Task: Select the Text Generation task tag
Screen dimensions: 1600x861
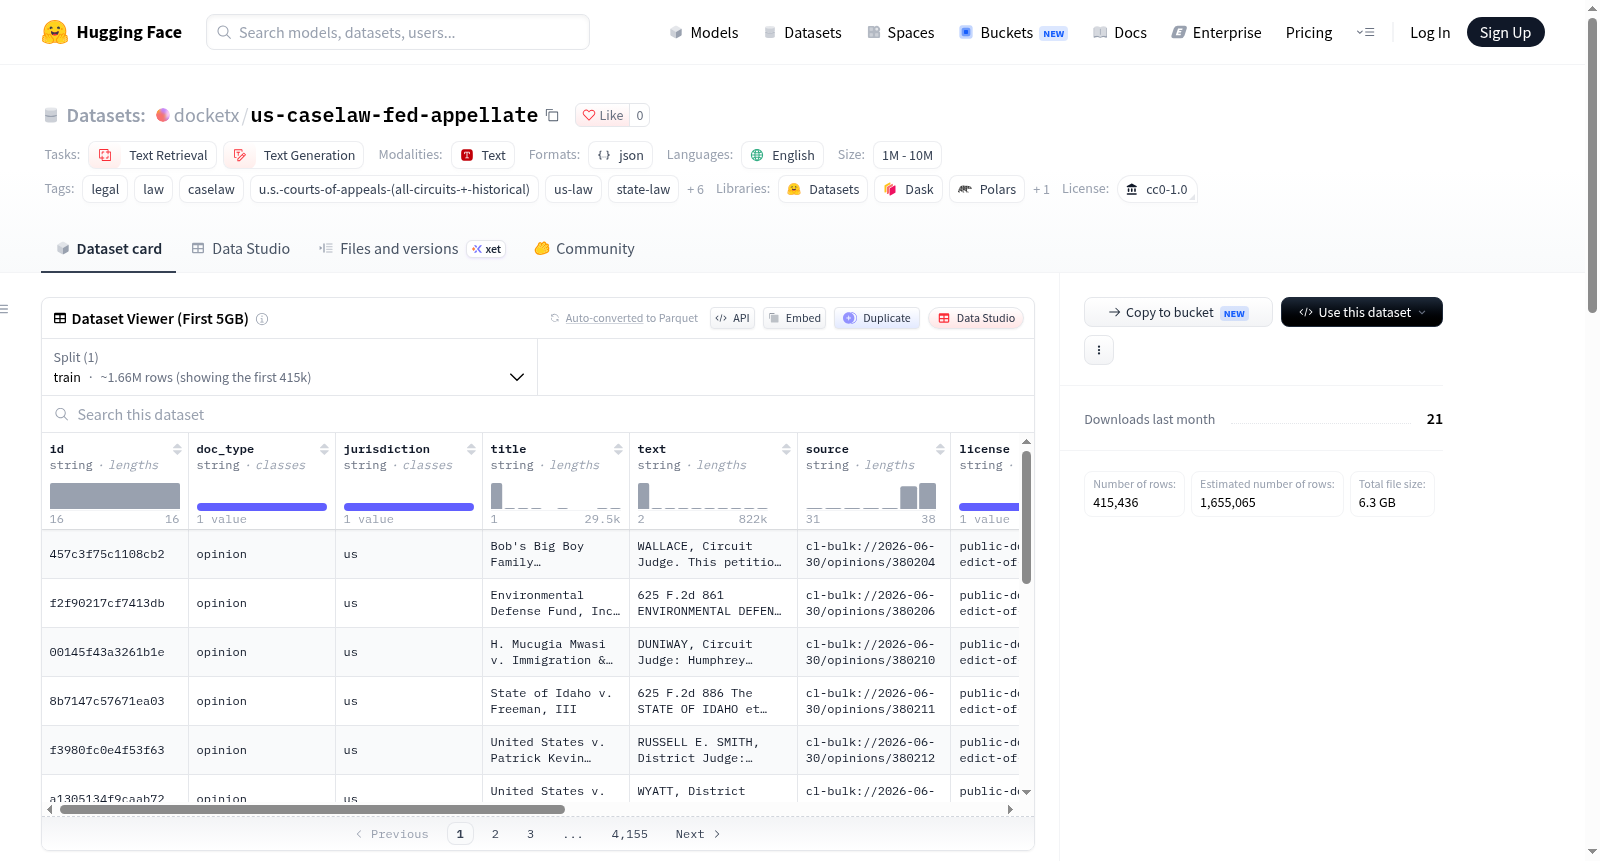Action: coord(294,155)
